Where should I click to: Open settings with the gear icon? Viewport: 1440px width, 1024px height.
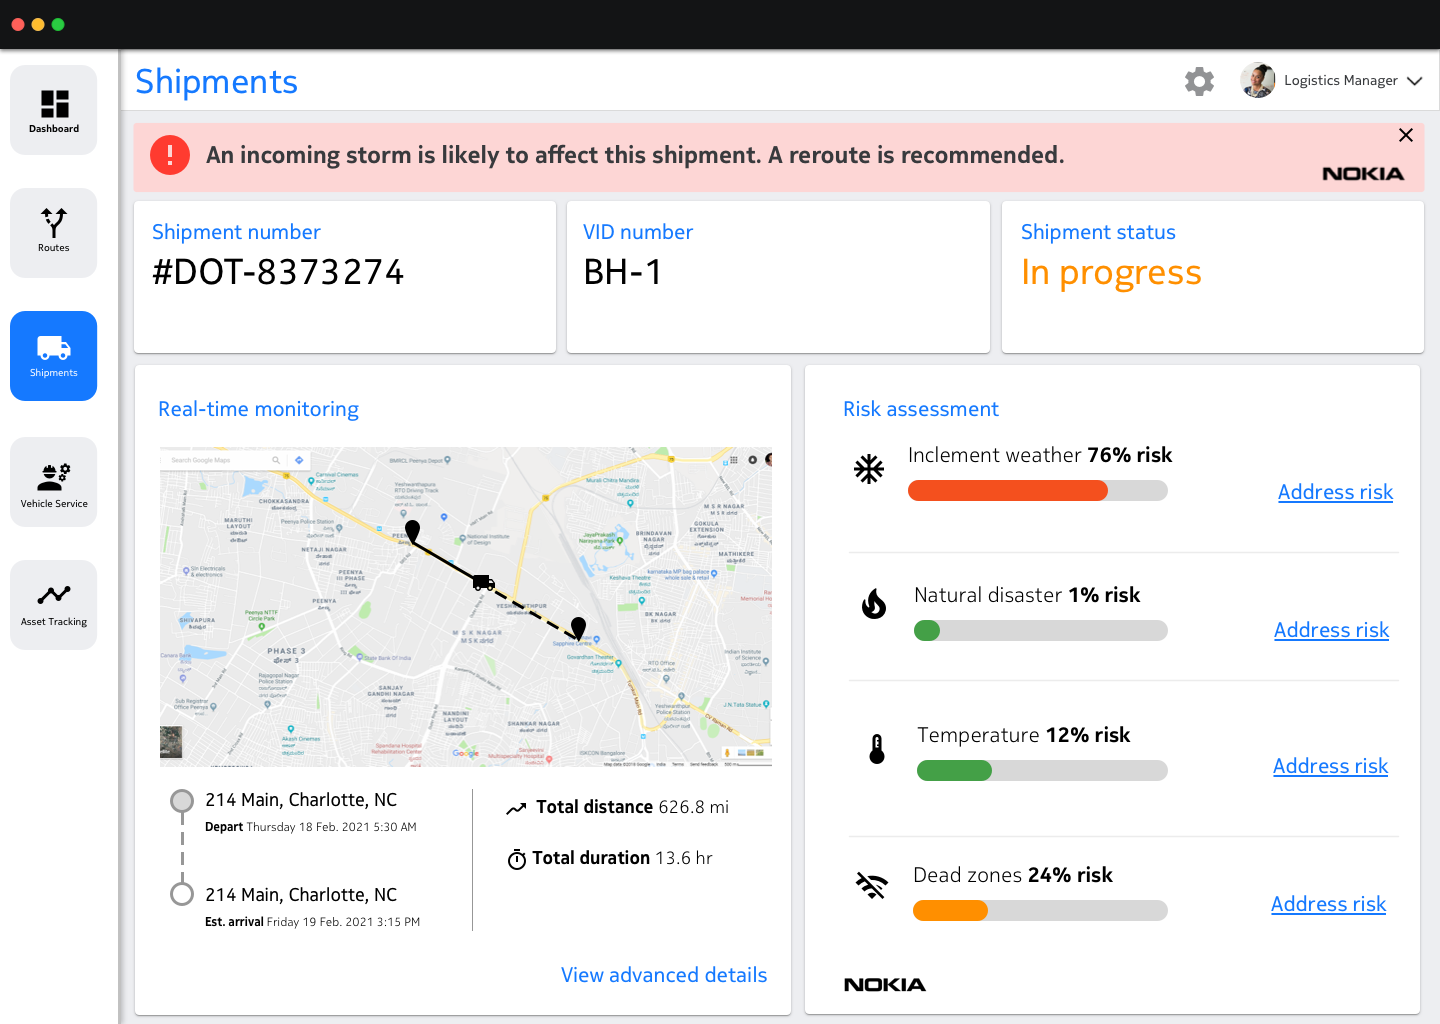pyautogui.click(x=1199, y=81)
